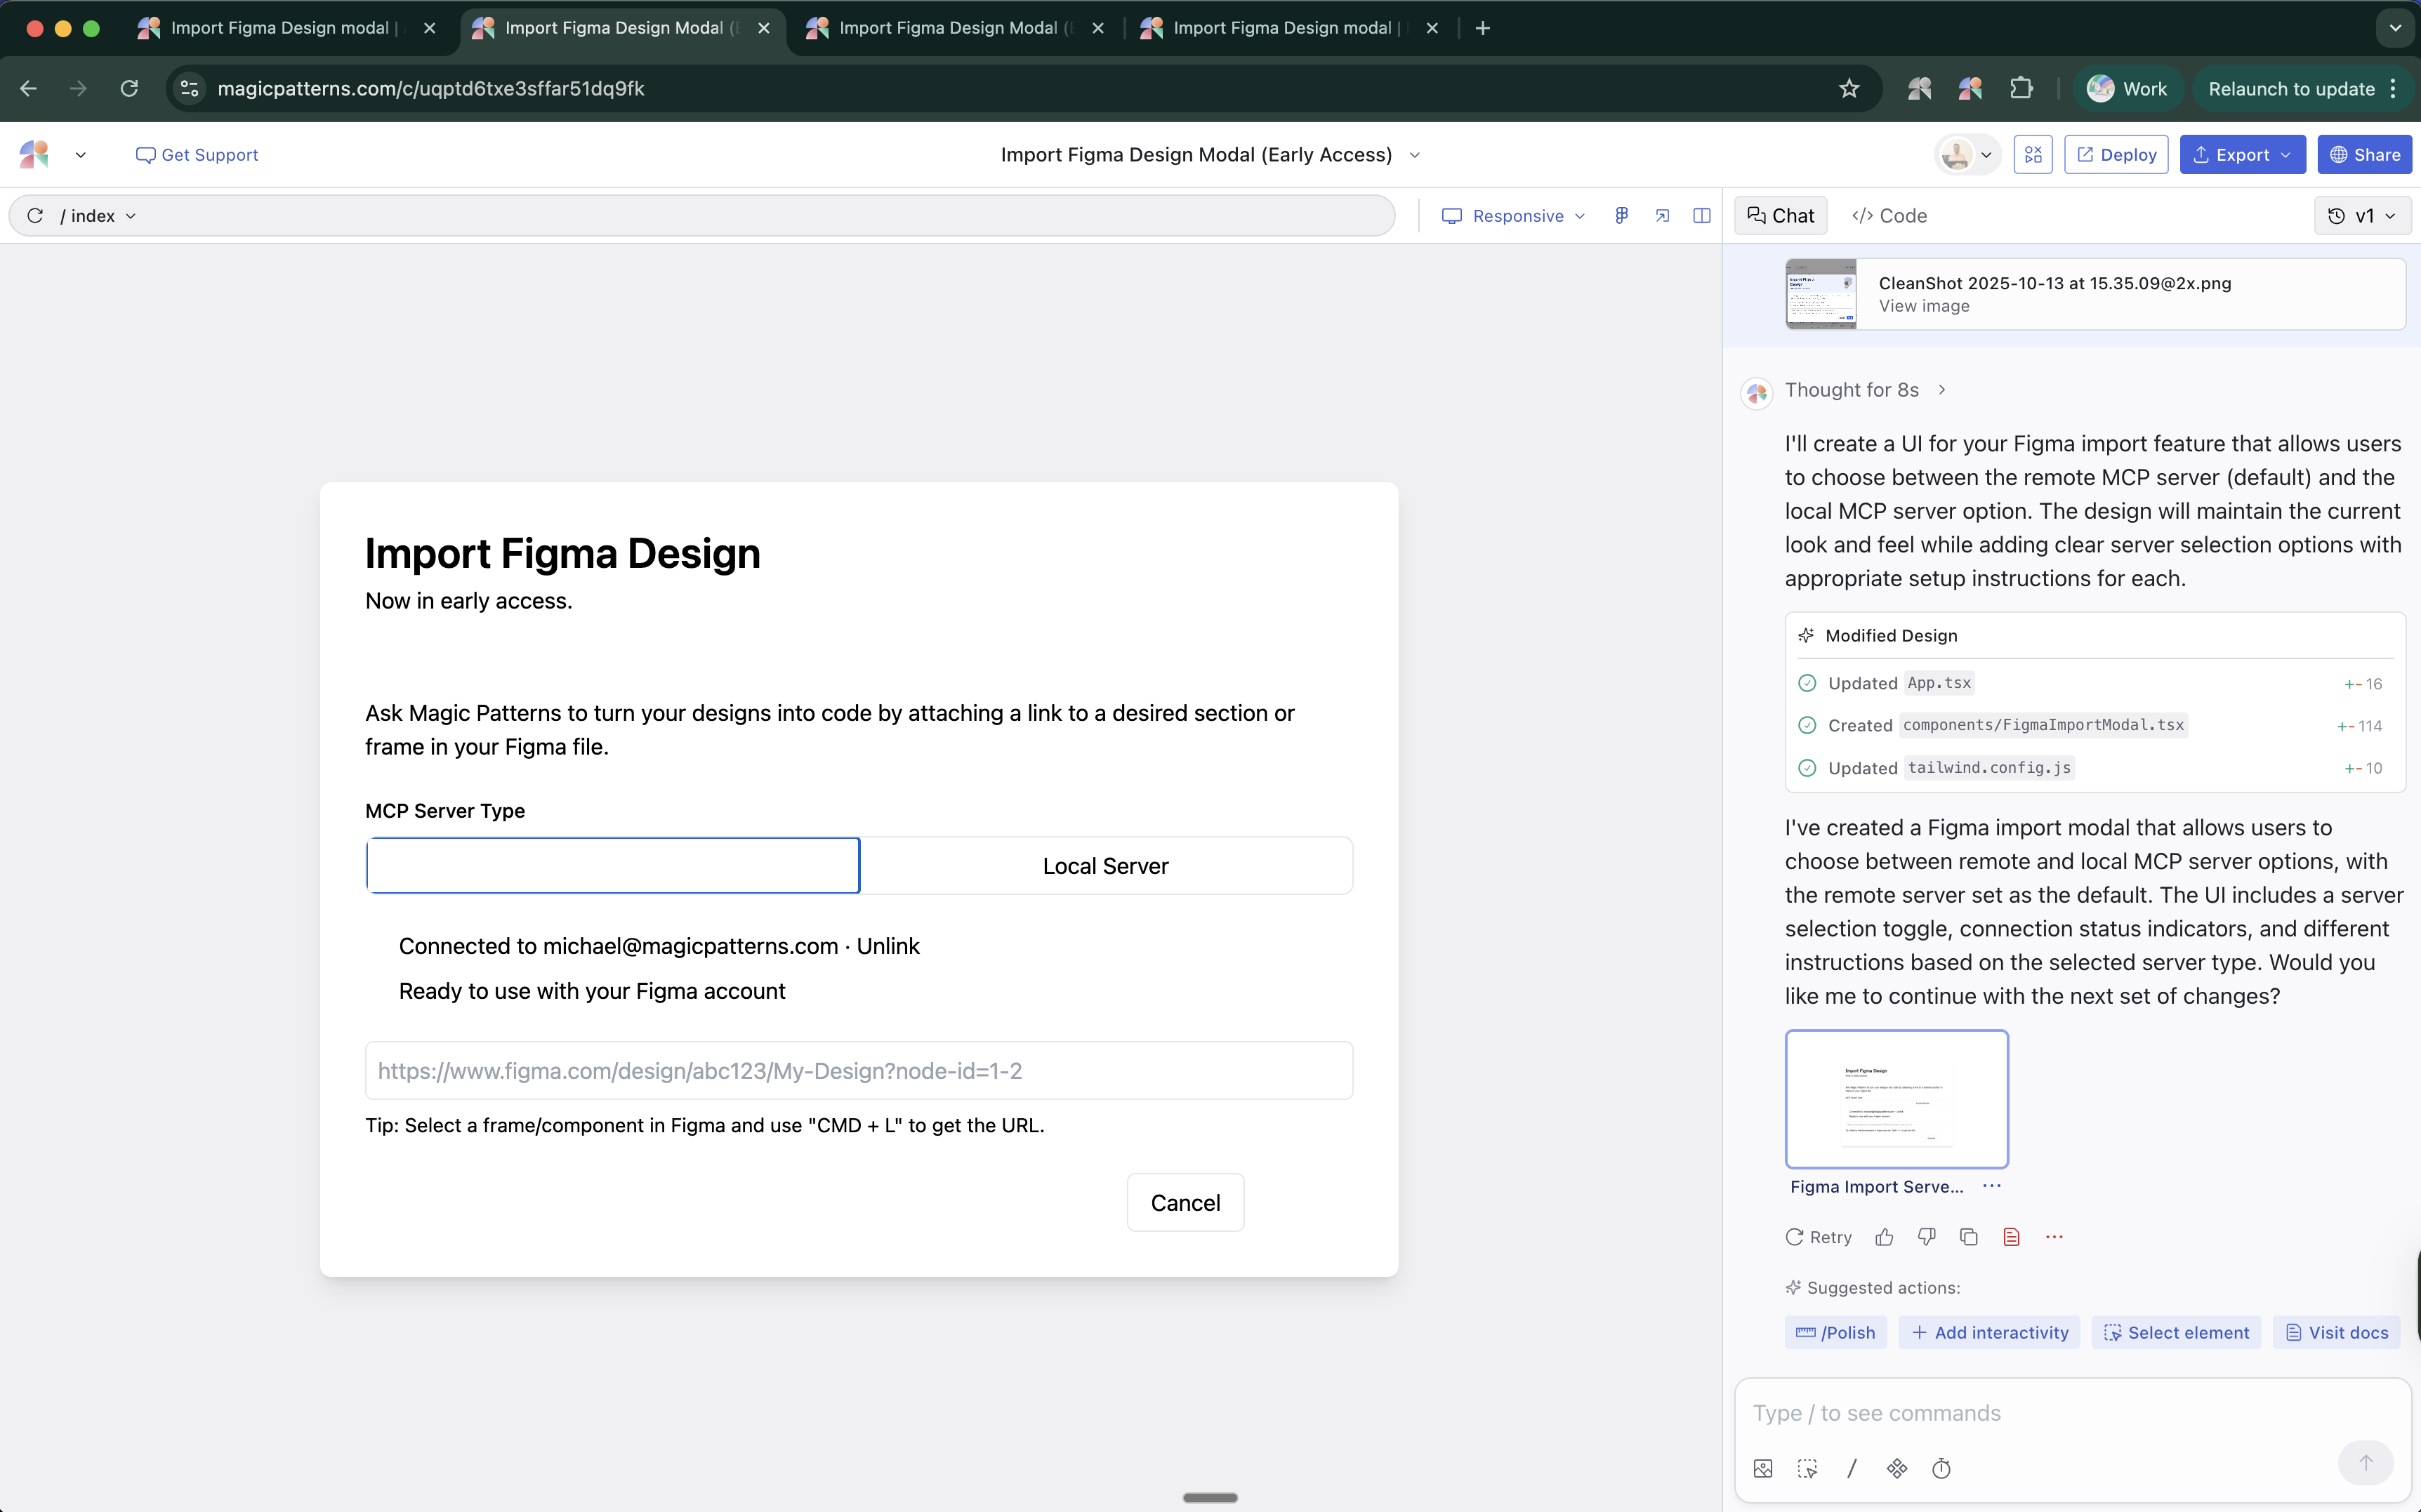Toggle the split view panel icon
2421x1512 pixels.
(1701, 215)
